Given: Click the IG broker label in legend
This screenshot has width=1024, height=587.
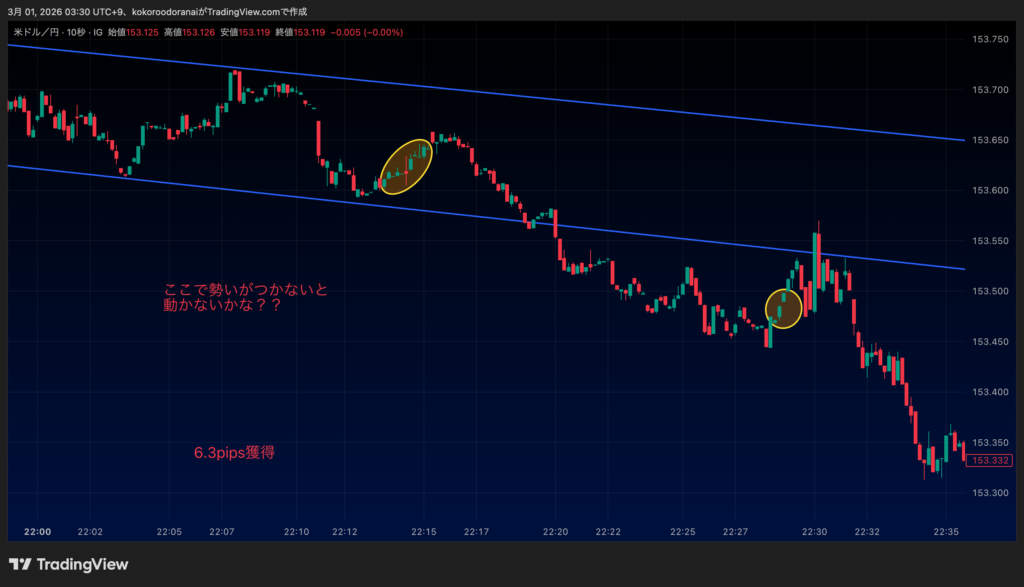Looking at the screenshot, I should pyautogui.click(x=97, y=33).
